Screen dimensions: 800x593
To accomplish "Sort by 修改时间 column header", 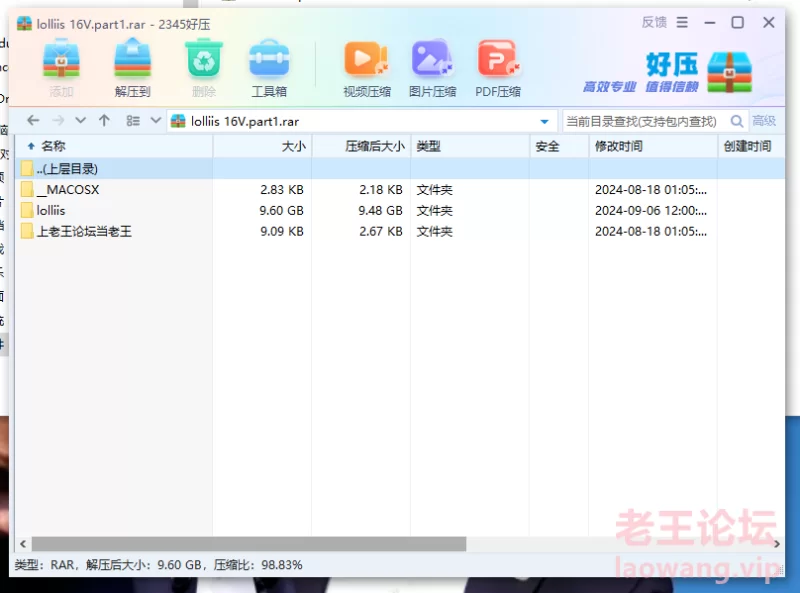I will coord(653,146).
